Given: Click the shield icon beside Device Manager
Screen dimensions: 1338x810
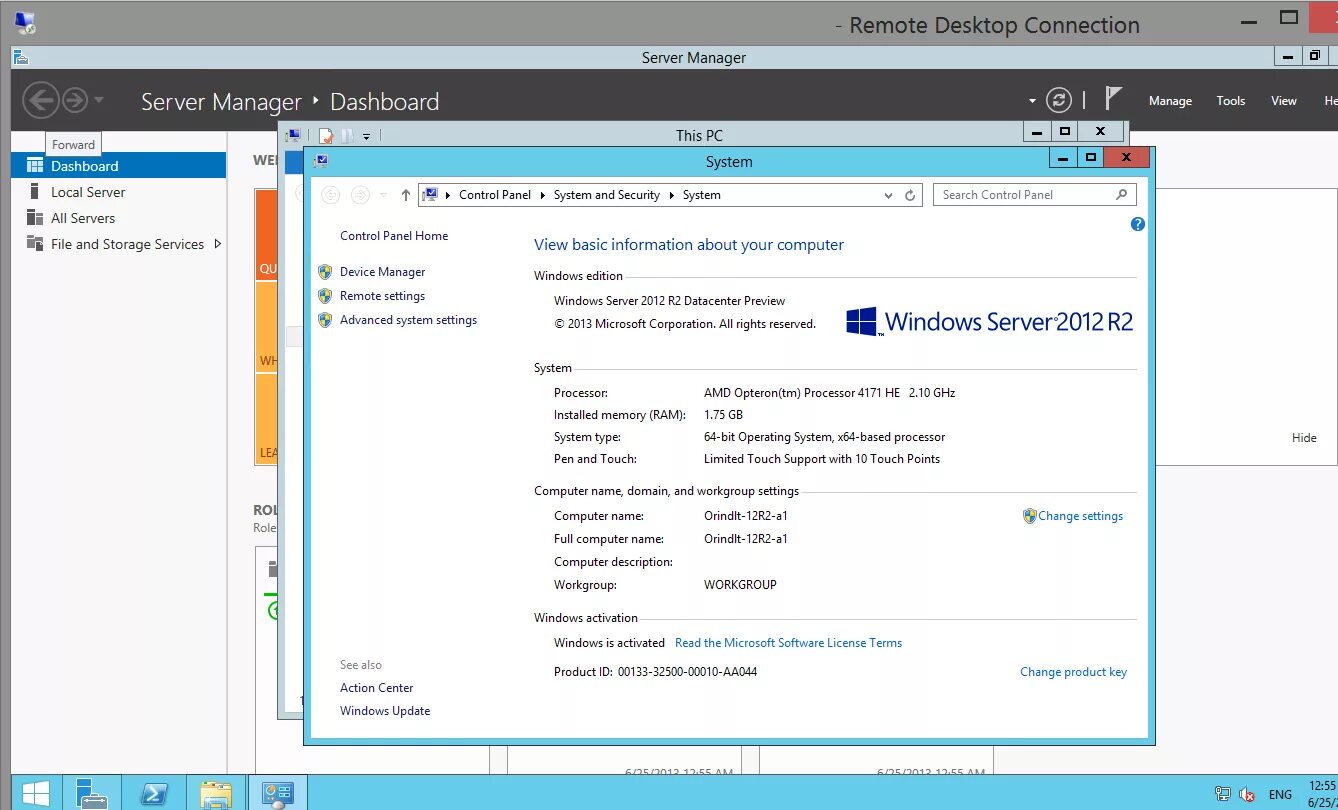Looking at the screenshot, I should [x=324, y=272].
